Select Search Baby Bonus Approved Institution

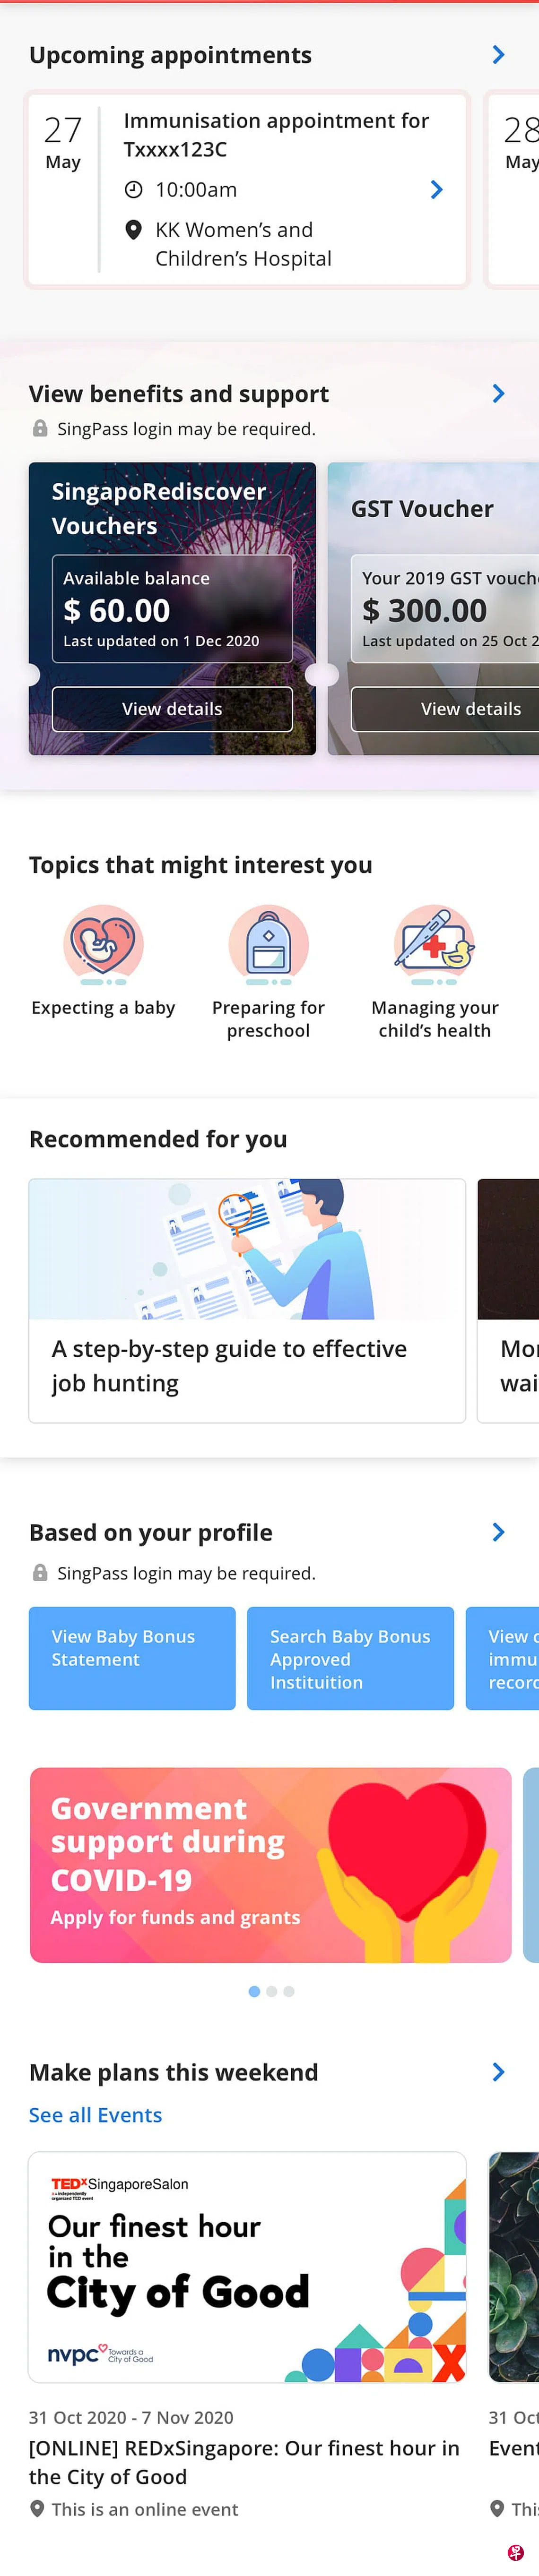[350, 1658]
